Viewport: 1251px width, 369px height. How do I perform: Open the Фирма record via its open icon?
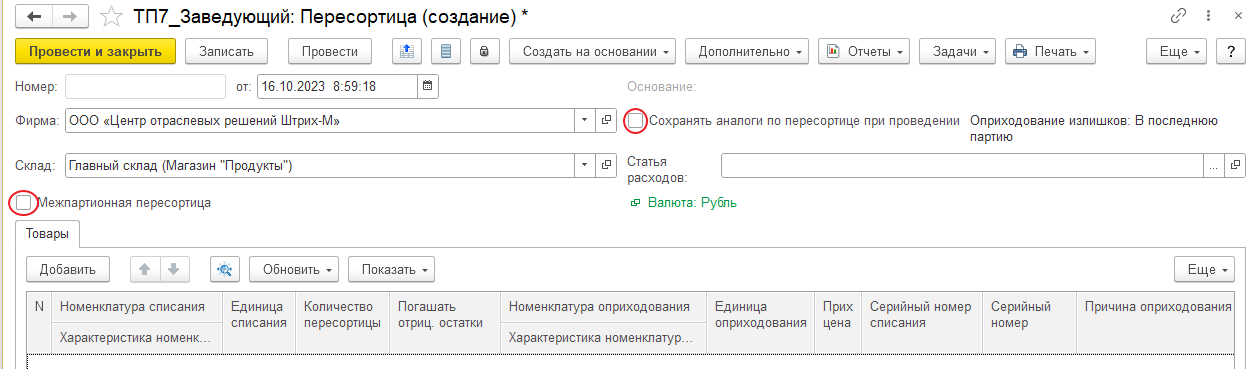[x=606, y=121]
